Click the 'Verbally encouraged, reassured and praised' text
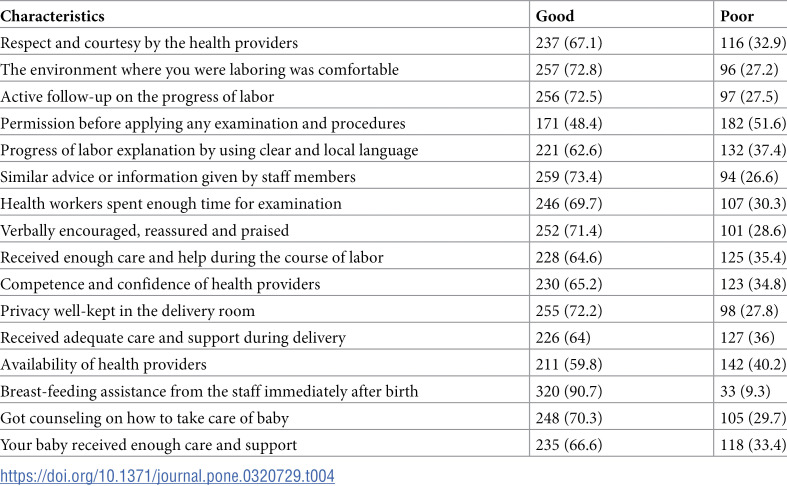This screenshot has width=787, height=486. [145, 230]
